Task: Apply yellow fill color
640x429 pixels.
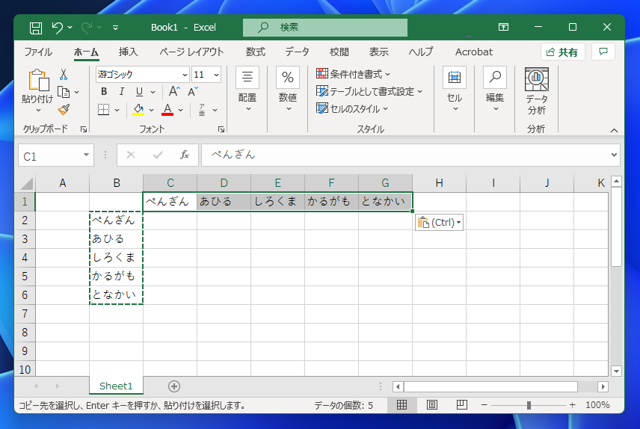Action: [138, 109]
